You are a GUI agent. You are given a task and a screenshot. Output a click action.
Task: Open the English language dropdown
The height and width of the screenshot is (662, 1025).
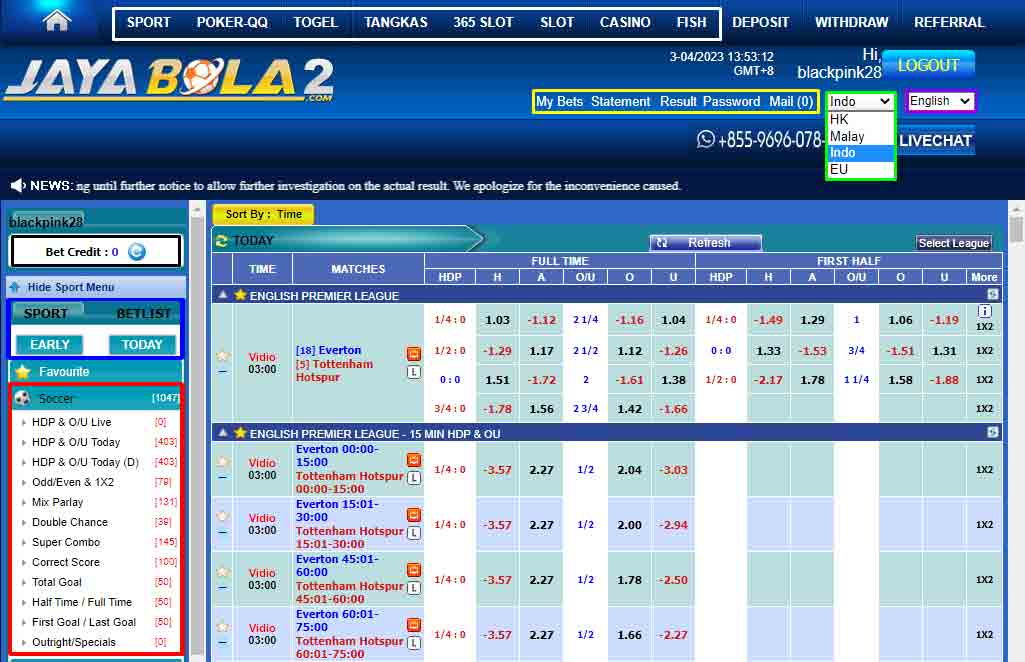pos(940,101)
